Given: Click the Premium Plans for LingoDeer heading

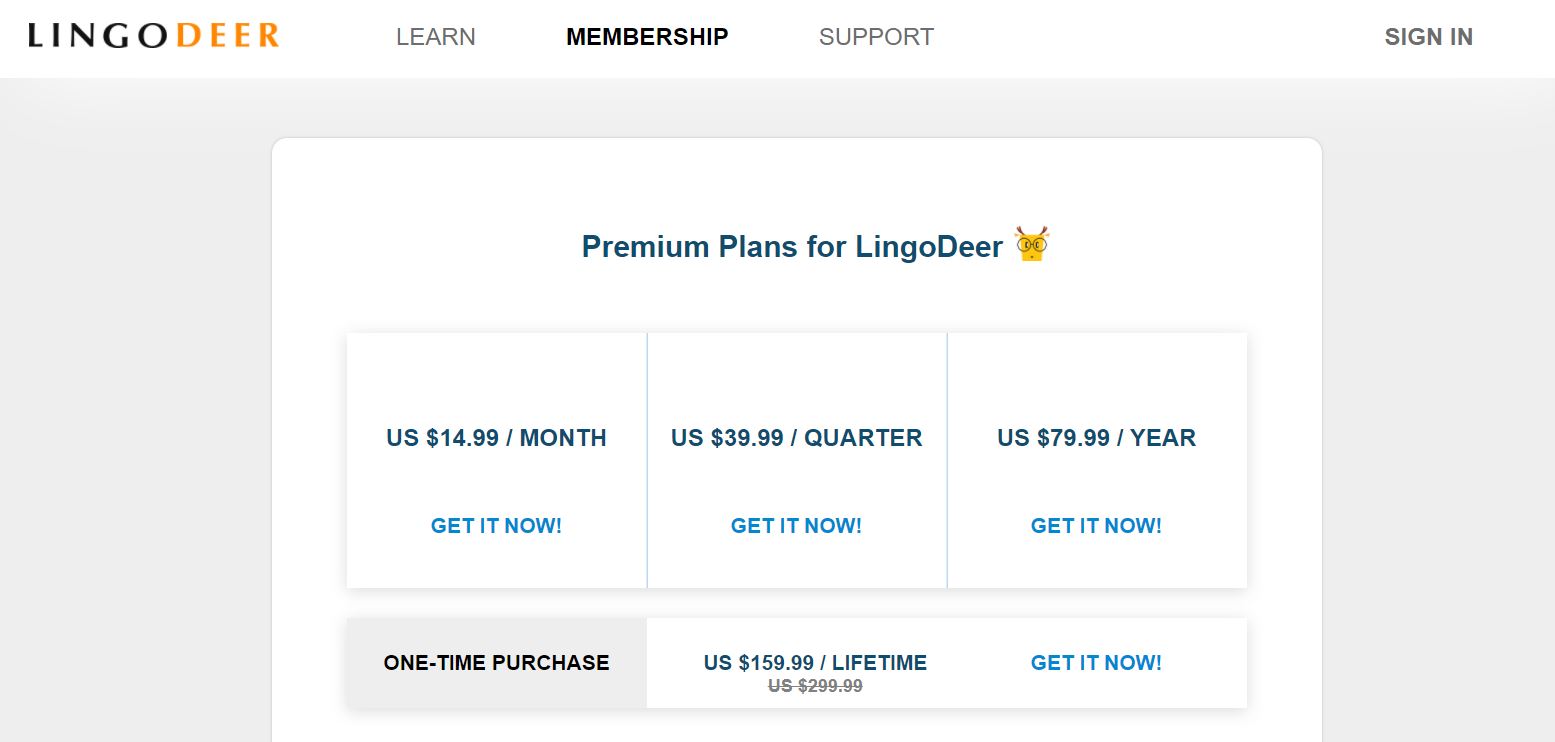Looking at the screenshot, I should point(791,246).
